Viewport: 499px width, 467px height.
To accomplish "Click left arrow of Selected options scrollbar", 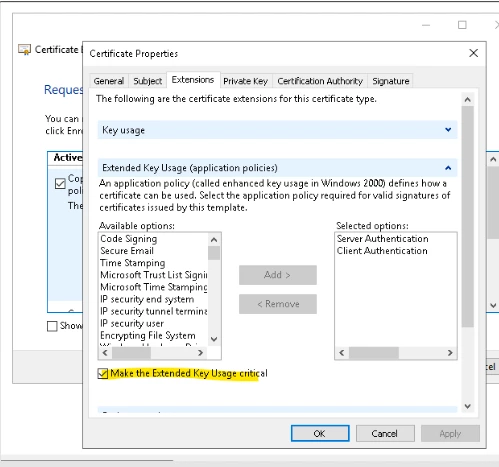I will click(342, 353).
